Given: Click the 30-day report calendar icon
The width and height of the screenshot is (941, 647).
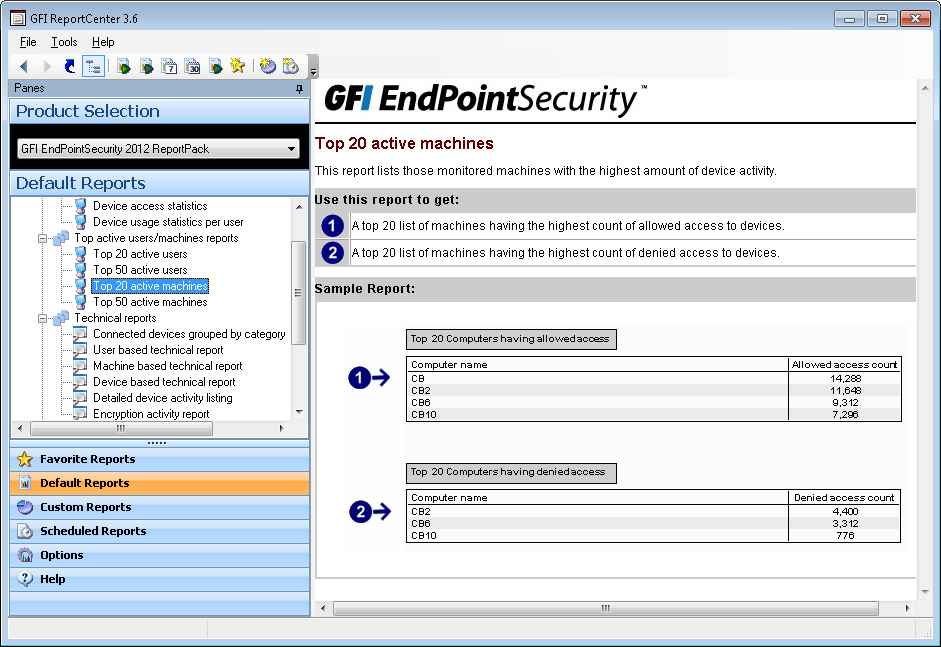Looking at the screenshot, I should 192,66.
